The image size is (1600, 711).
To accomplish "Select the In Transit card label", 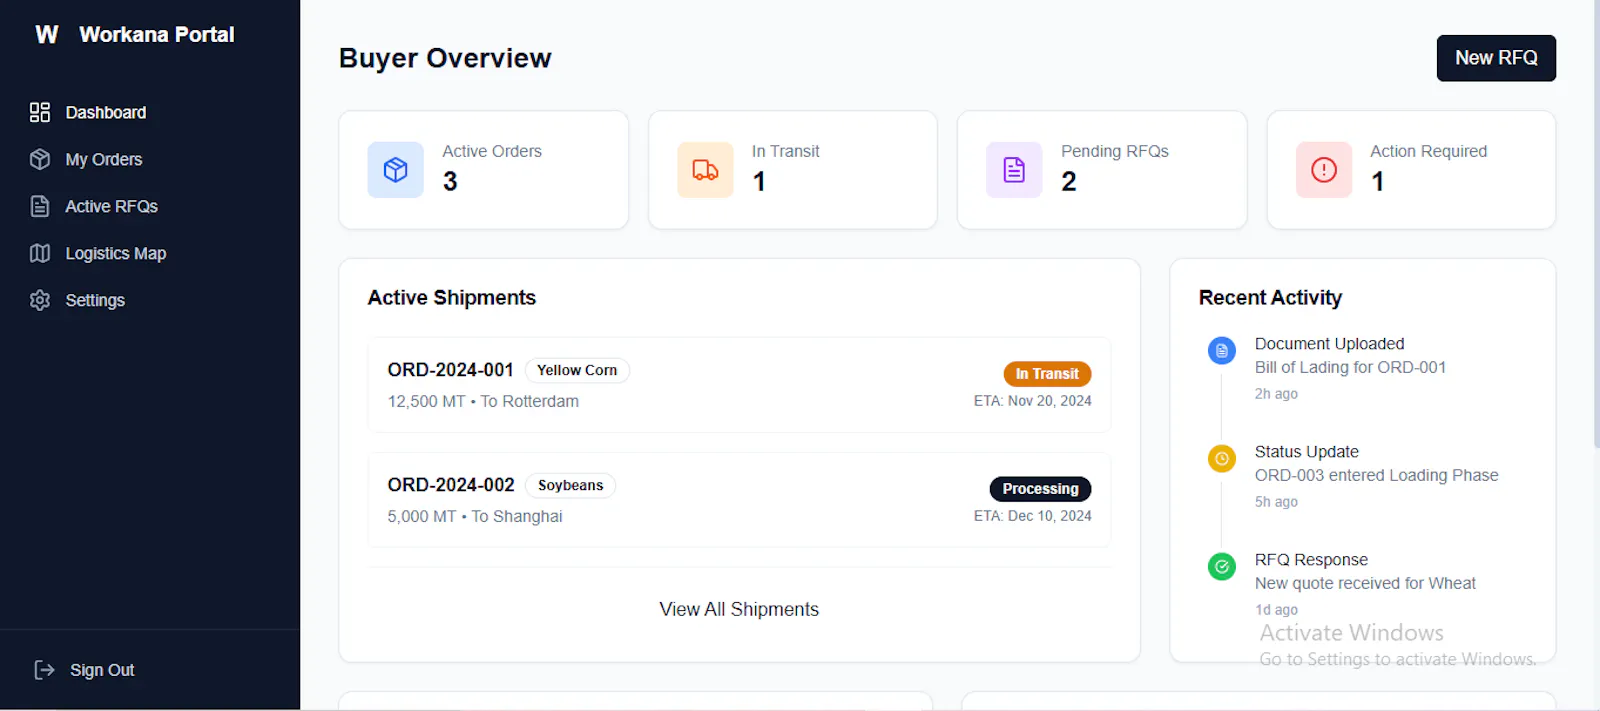I will click(x=785, y=151).
